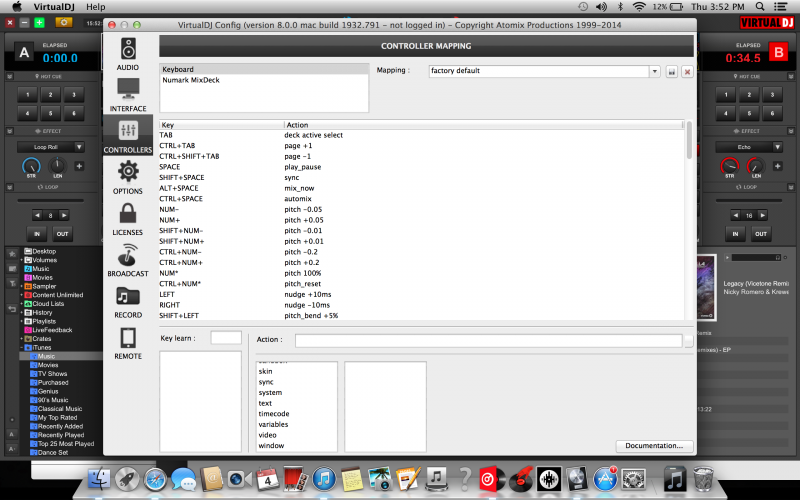
Task: Click the Key learn input field
Action: click(226, 339)
